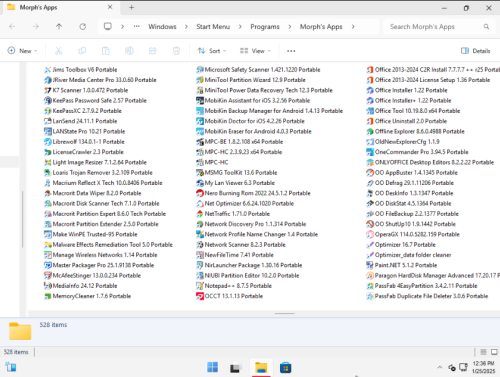Open the Windows Start menu

[212, 367]
